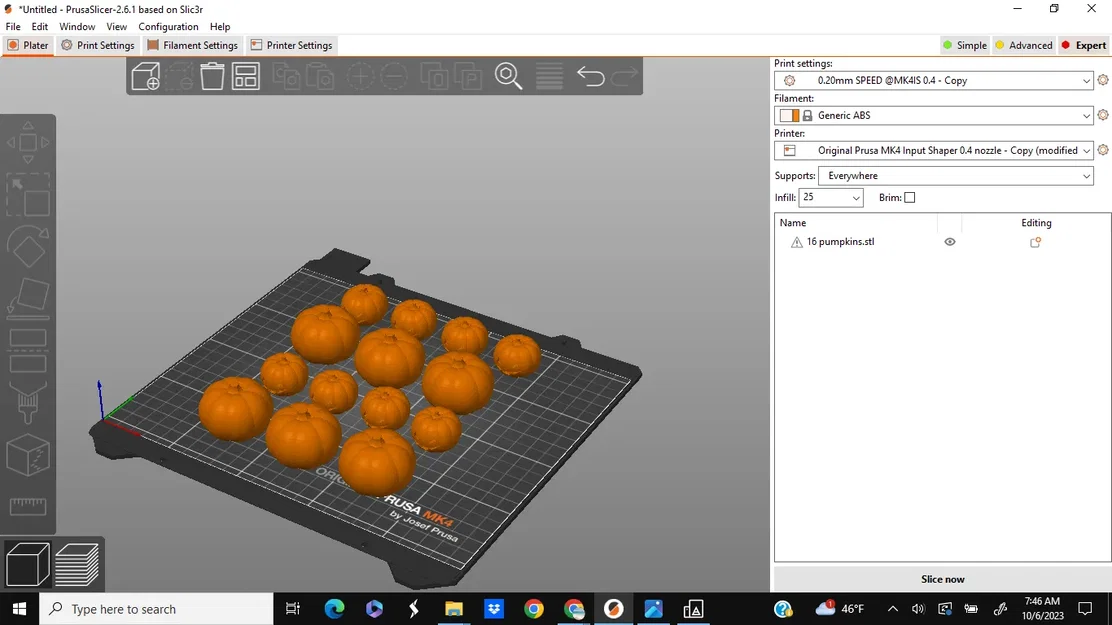1112x625 pixels.
Task: Click the Slice now button
Action: 943,579
